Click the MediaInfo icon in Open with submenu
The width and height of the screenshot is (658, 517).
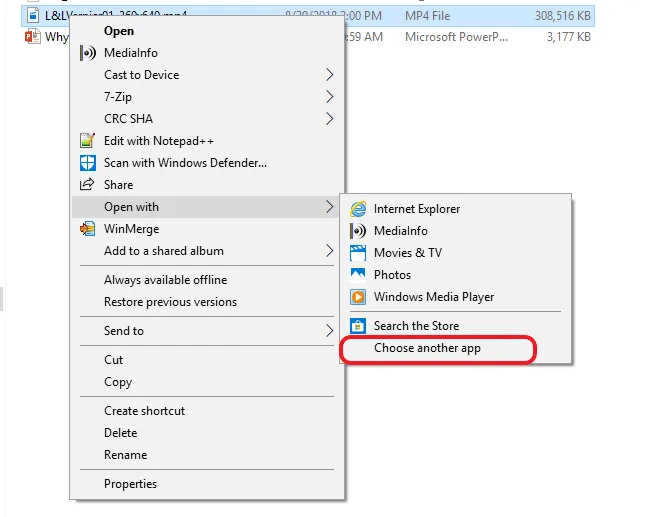click(358, 231)
